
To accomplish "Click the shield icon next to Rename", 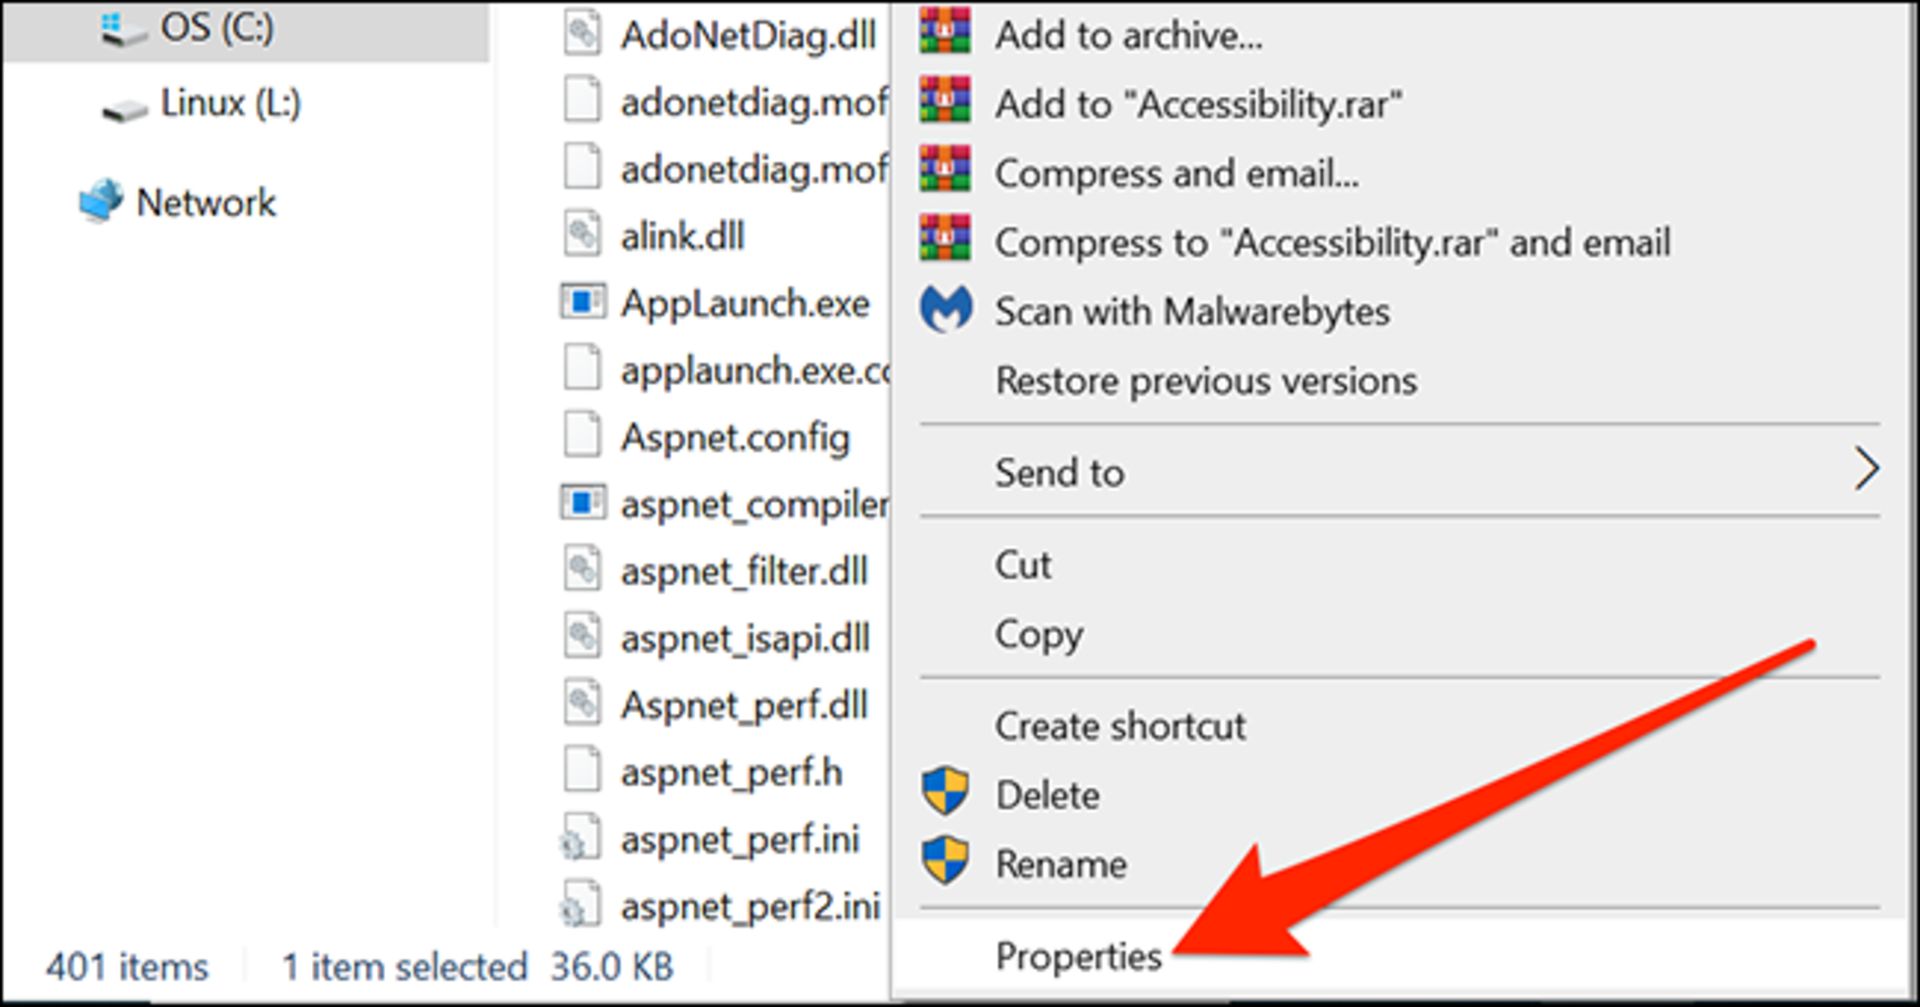I will pyautogui.click(x=945, y=862).
